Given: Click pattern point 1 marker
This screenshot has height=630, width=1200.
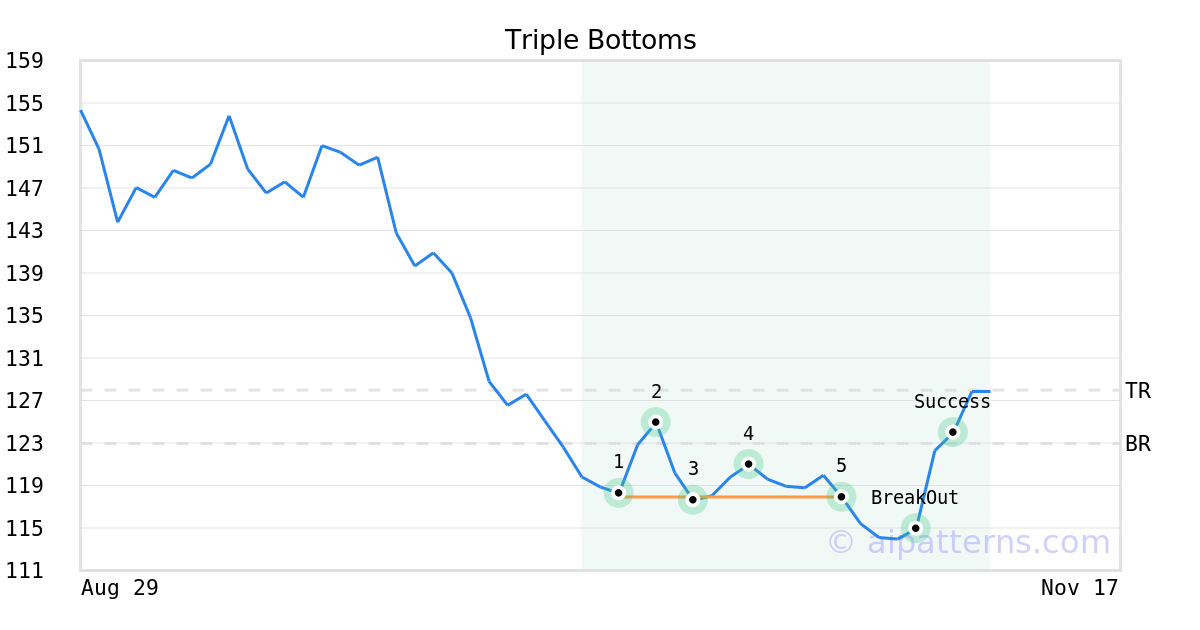Looking at the screenshot, I should pos(618,492).
